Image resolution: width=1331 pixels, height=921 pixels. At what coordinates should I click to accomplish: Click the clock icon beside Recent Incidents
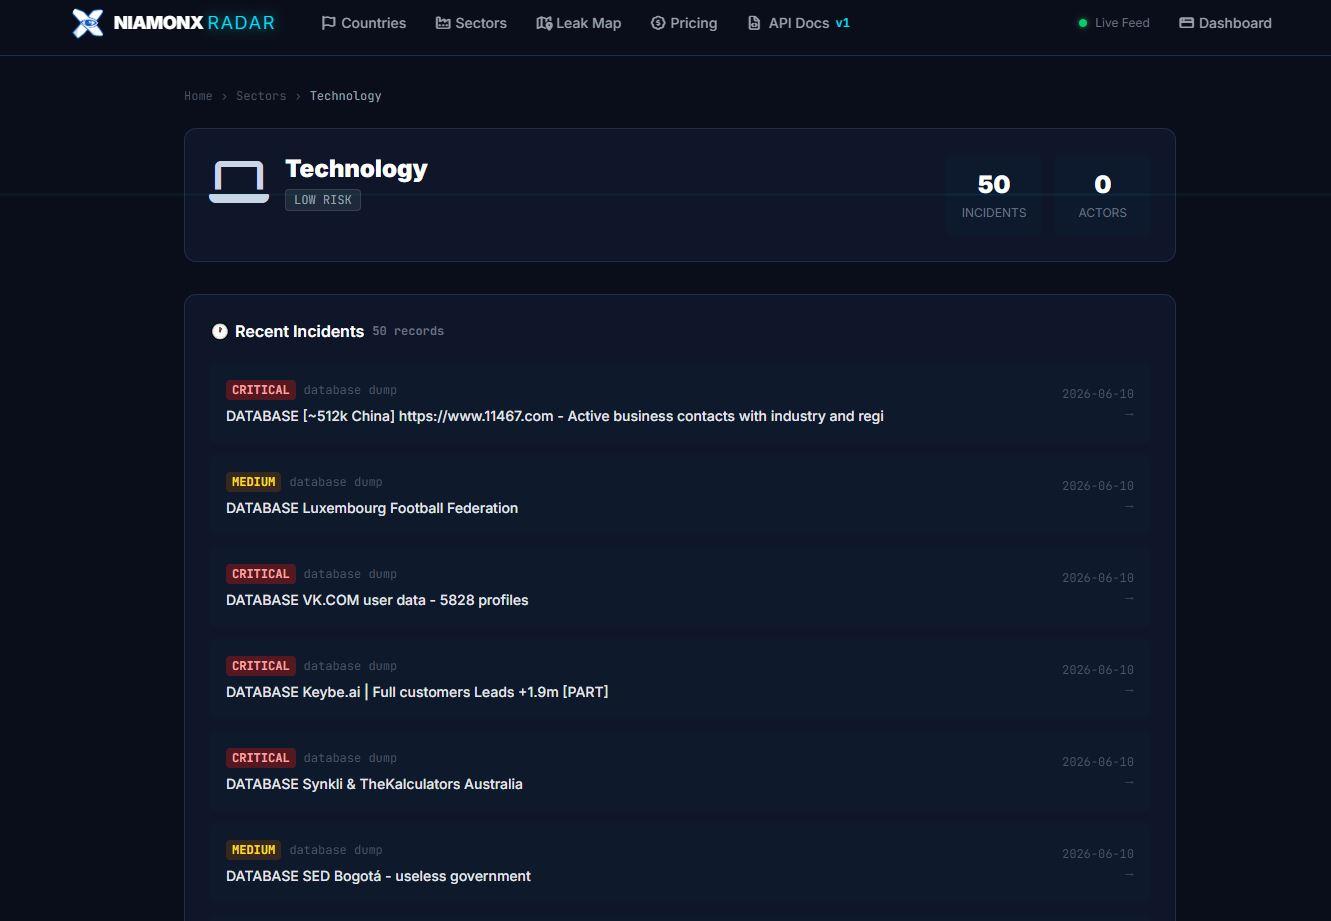pos(220,331)
